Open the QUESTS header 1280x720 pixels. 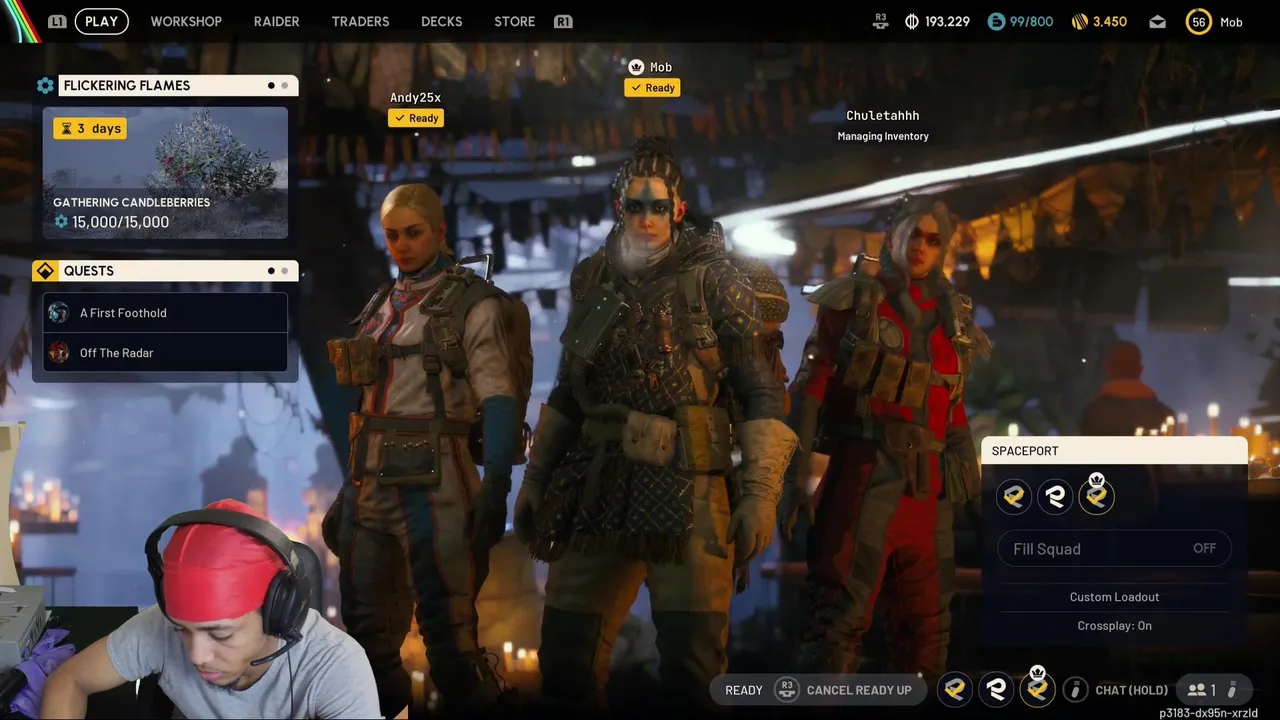pyautogui.click(x=178, y=271)
